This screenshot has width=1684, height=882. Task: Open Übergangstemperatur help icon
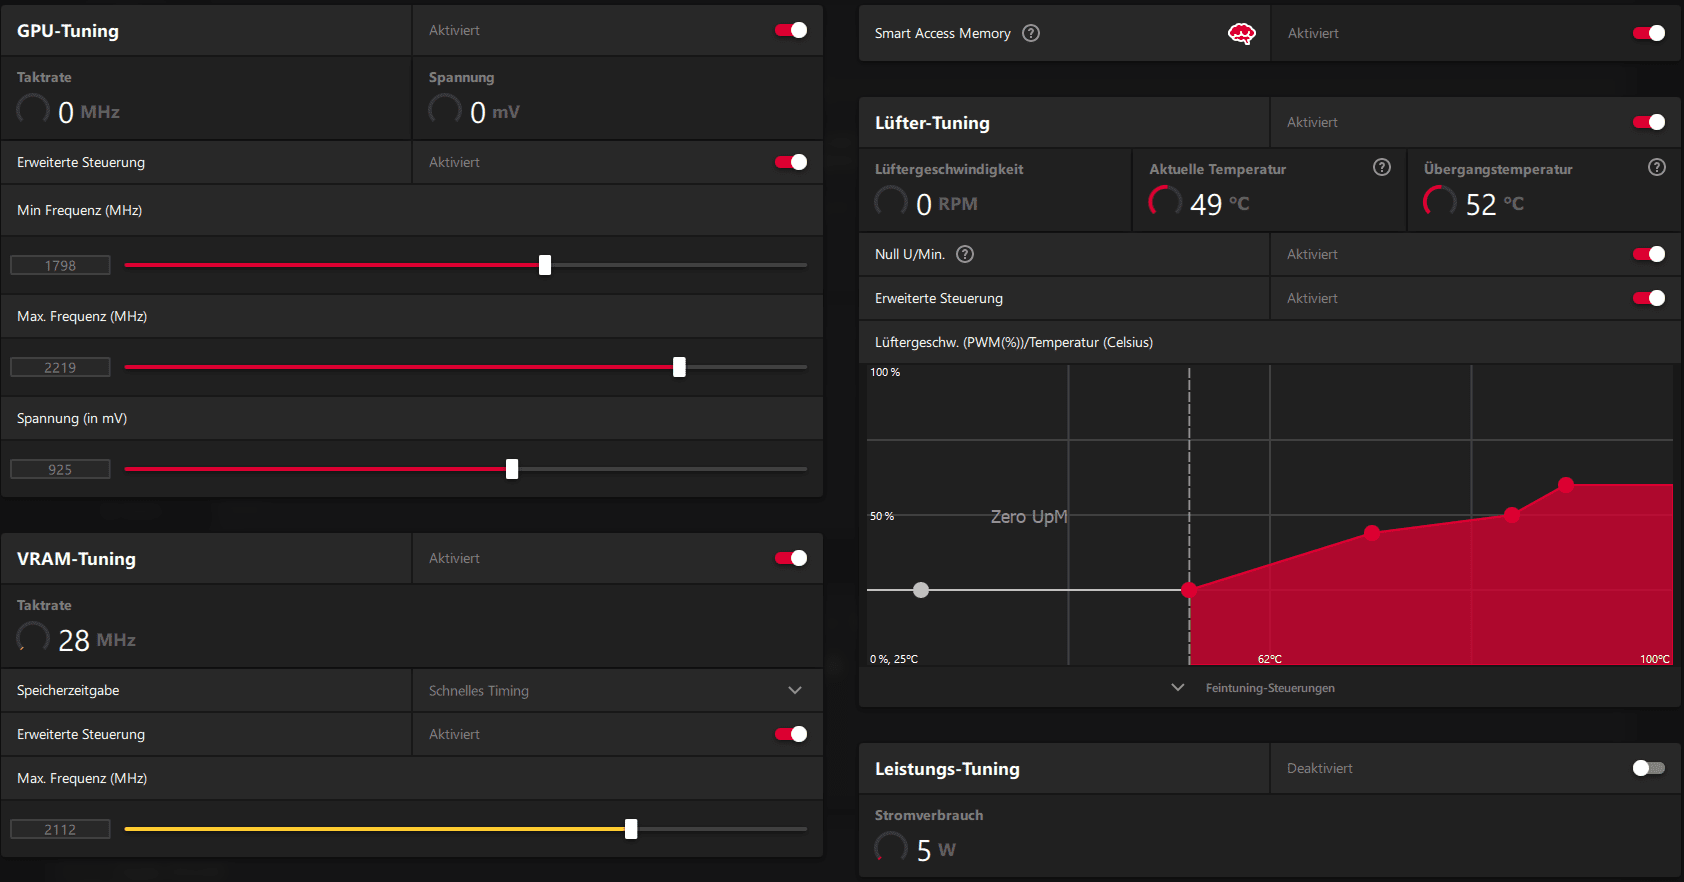click(x=1657, y=167)
